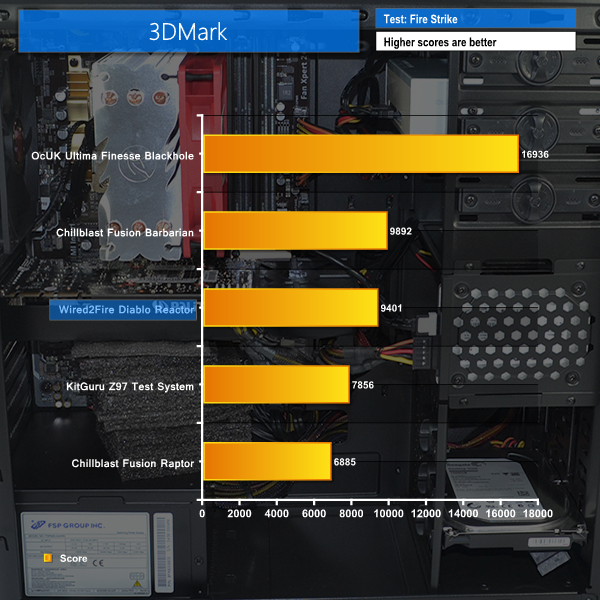600x600 pixels.
Task: Click the Chillblast Fusion Barbarian bar
Action: click(296, 231)
